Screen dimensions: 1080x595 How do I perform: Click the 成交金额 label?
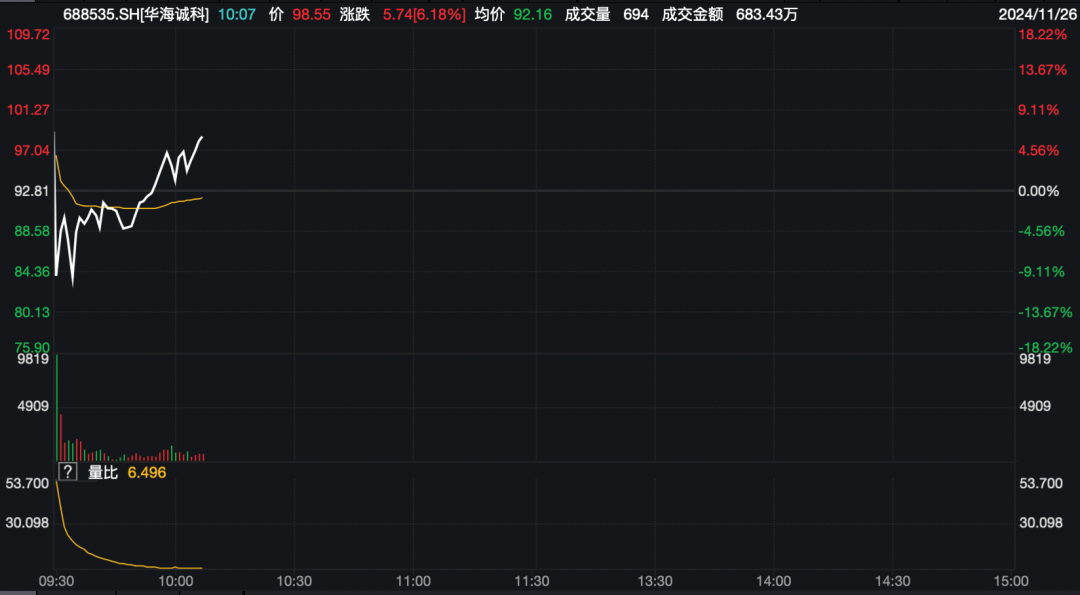[x=692, y=14]
